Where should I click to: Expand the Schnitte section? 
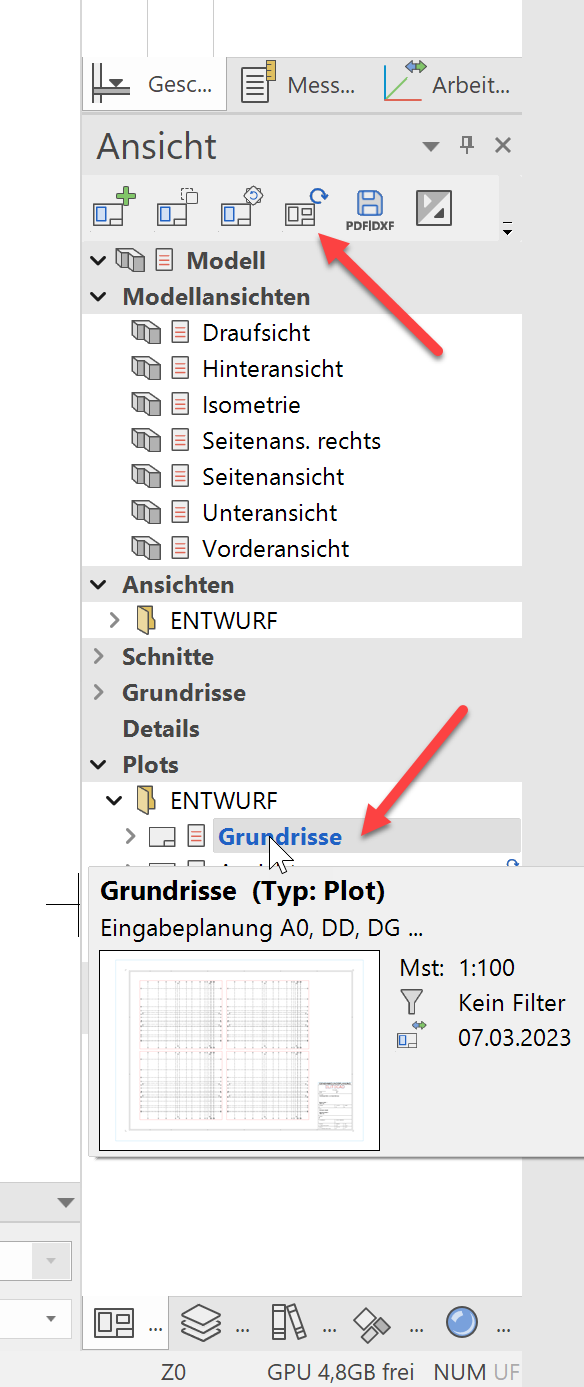tap(98, 657)
